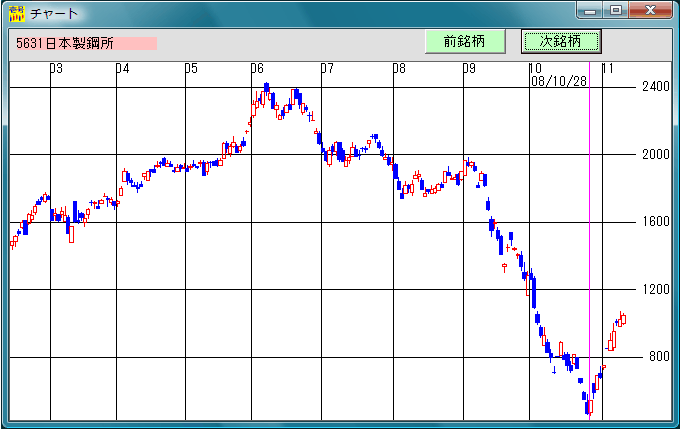682x431 pixels.
Task: Click the magenta date cursor line
Action: pyautogui.click(x=589, y=241)
